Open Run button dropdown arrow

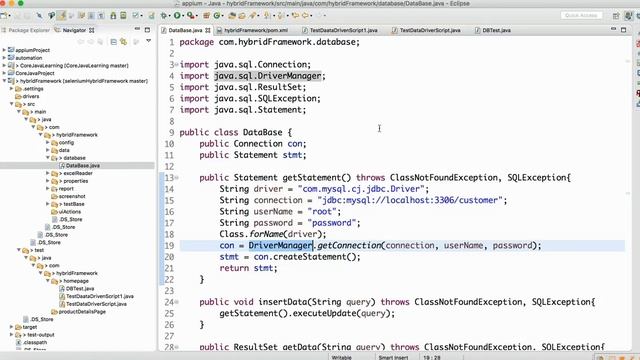(x=183, y=16)
